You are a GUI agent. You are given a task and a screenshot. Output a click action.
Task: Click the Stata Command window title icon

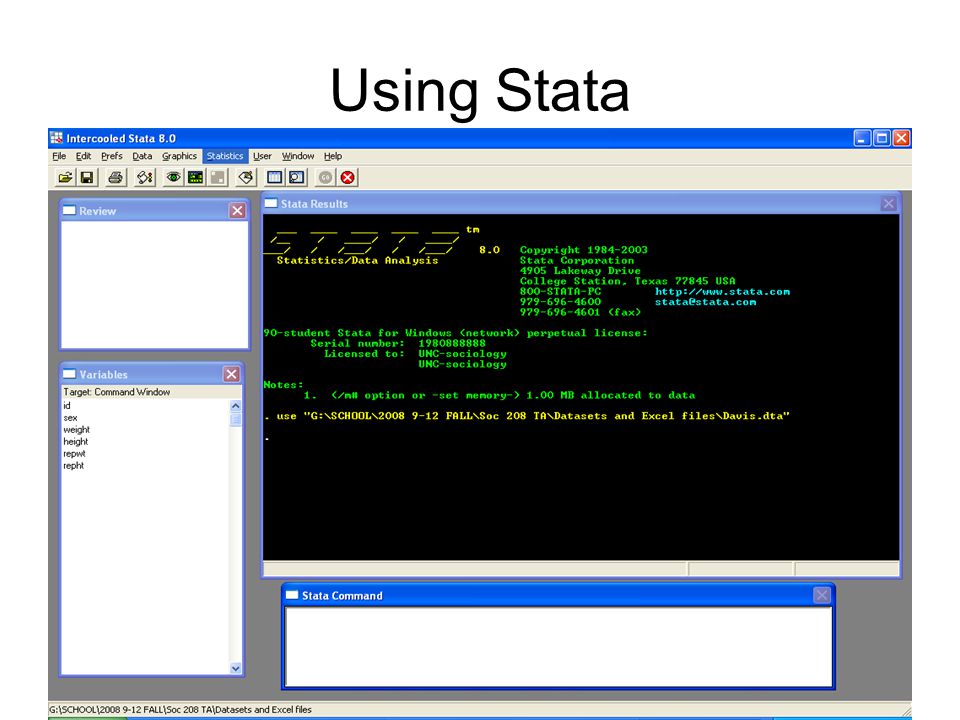(291, 595)
